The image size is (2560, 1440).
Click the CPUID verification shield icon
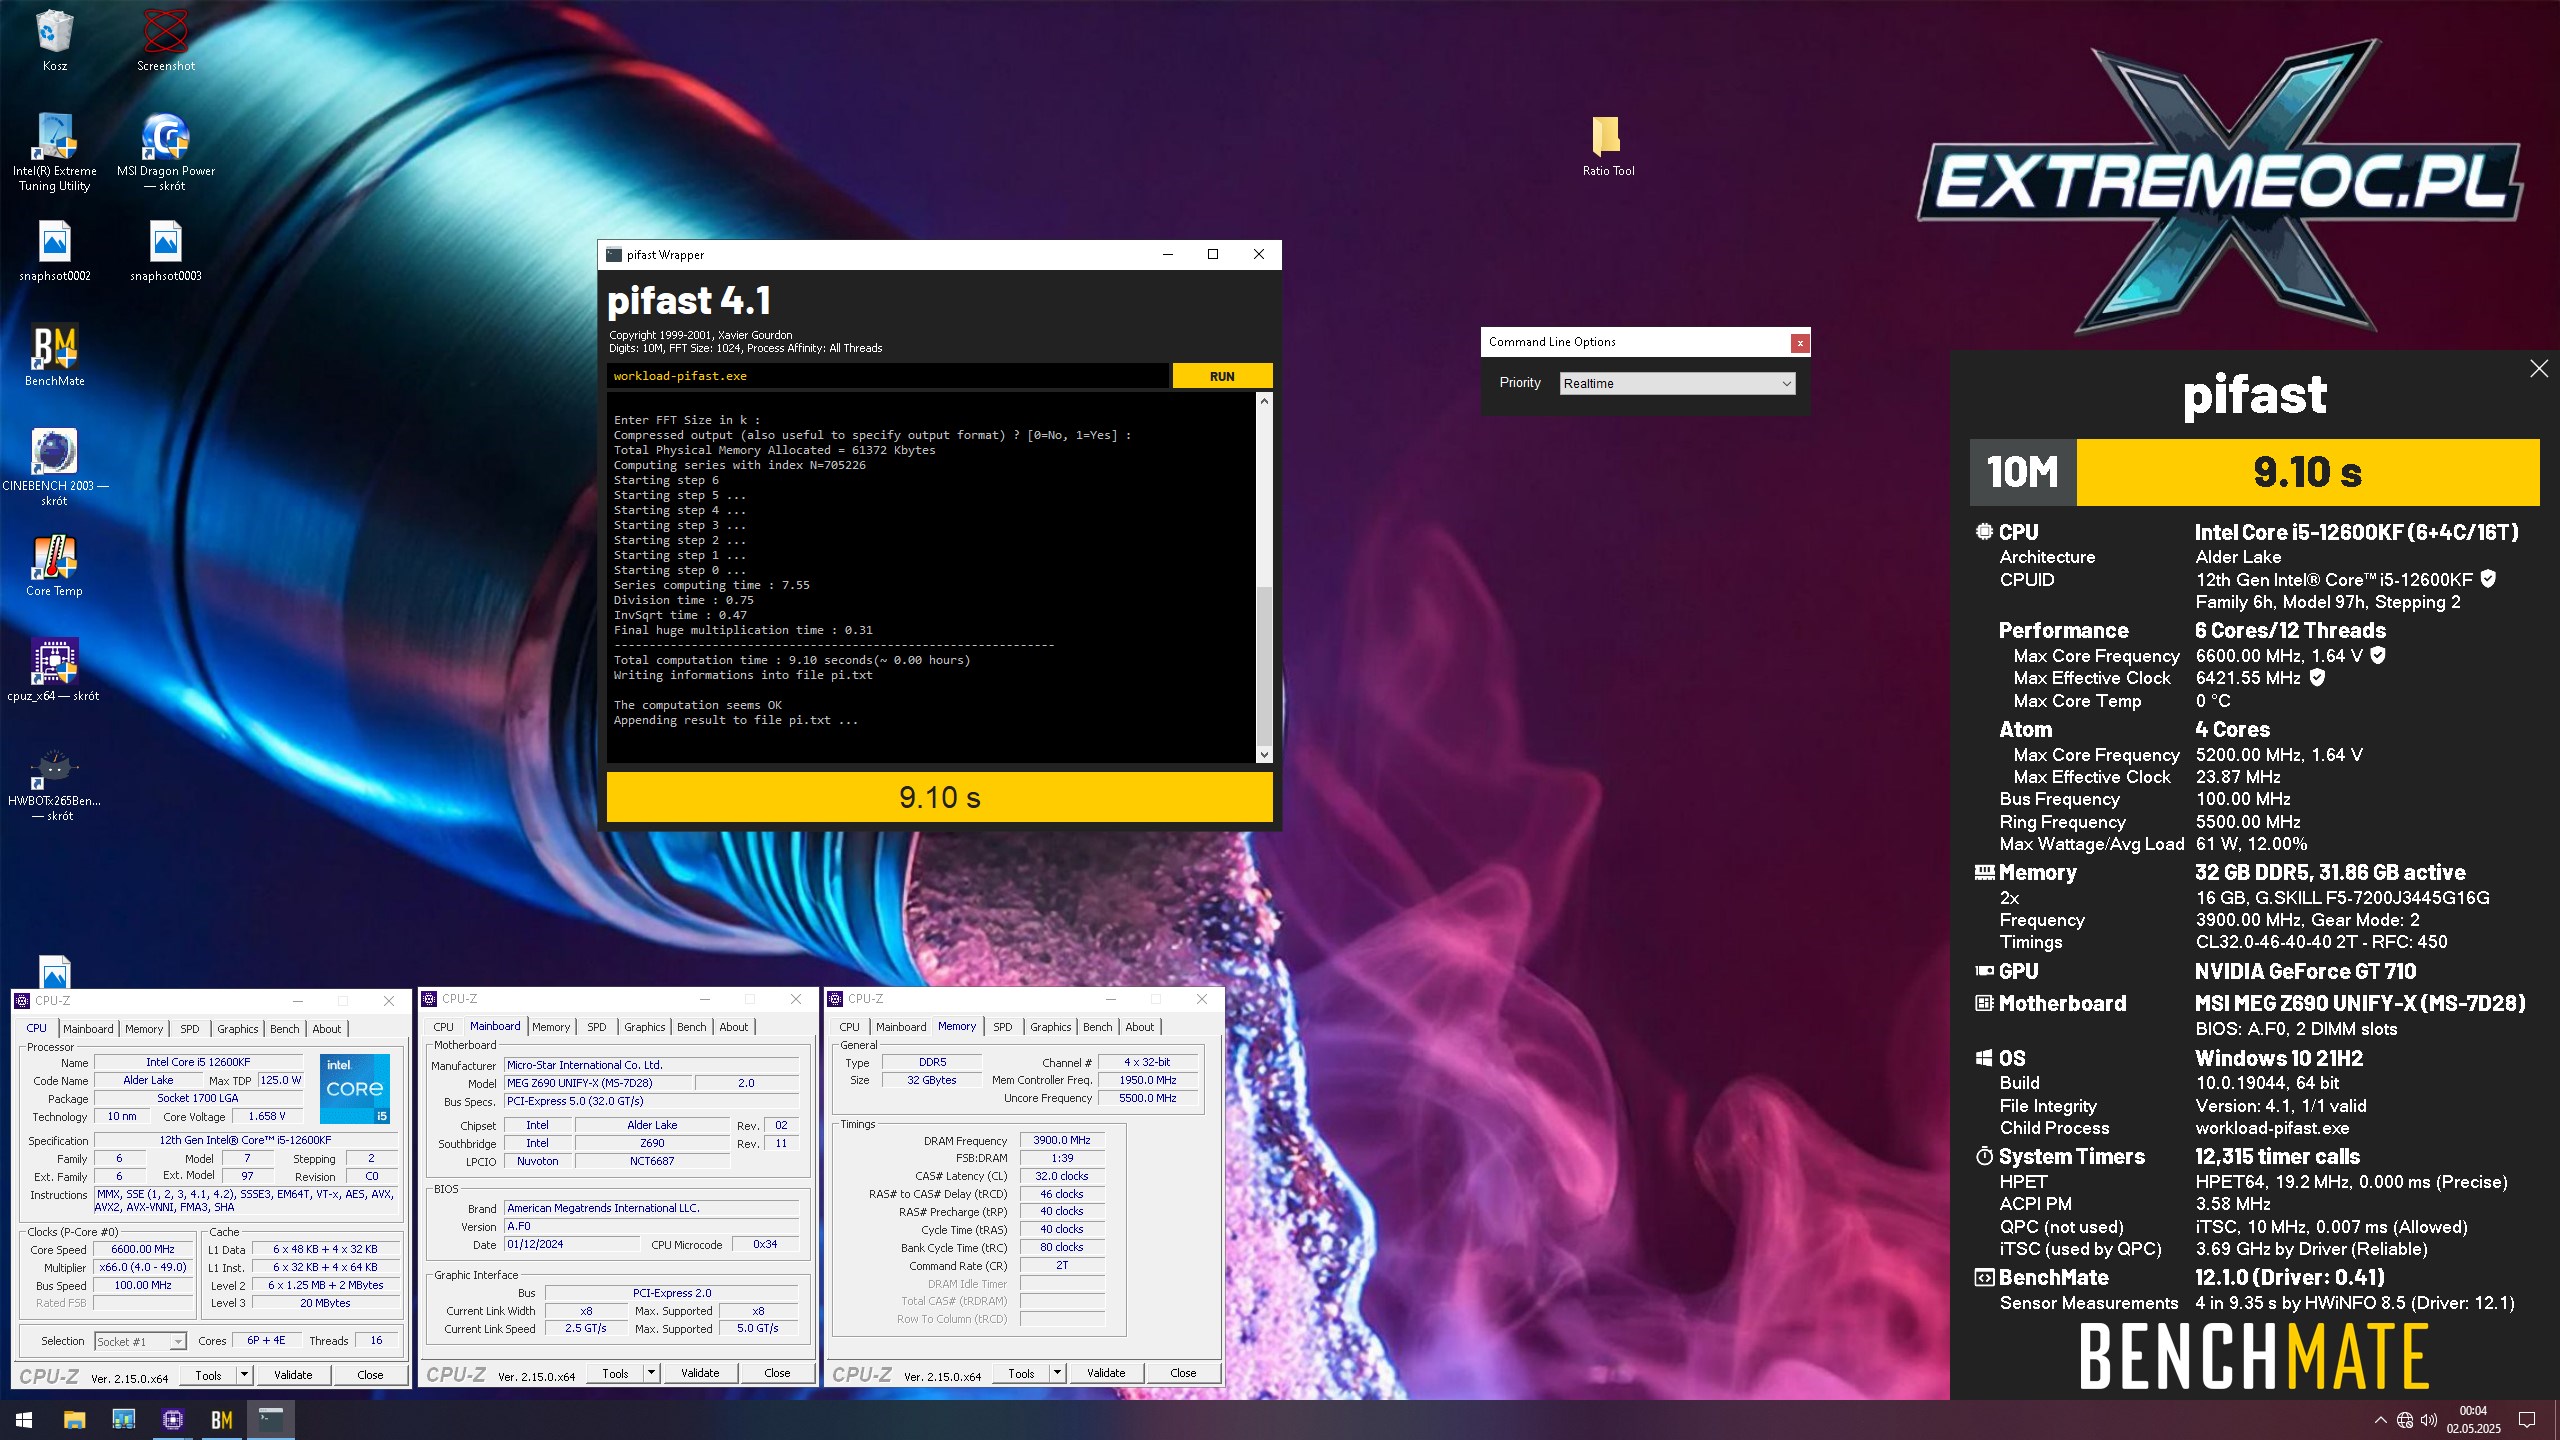tap(2488, 578)
